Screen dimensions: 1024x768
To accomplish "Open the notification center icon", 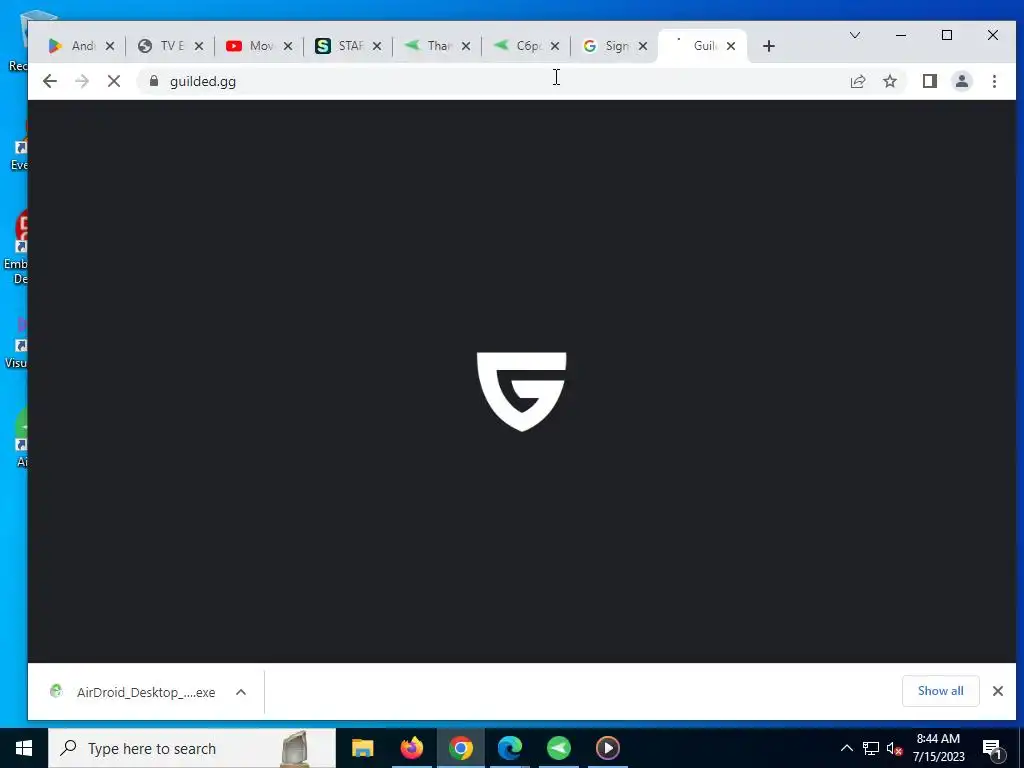I will click(x=993, y=748).
